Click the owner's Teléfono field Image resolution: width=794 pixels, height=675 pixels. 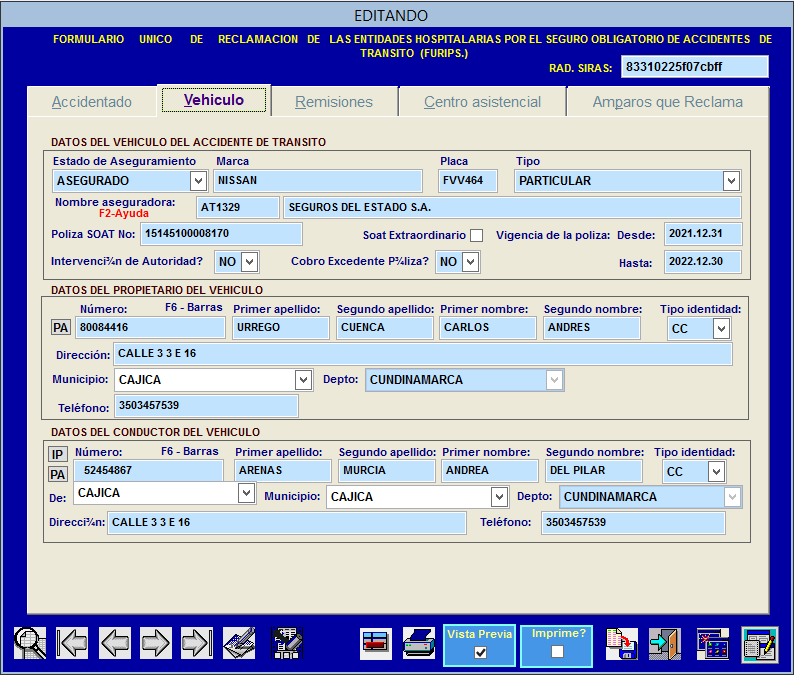(x=207, y=406)
